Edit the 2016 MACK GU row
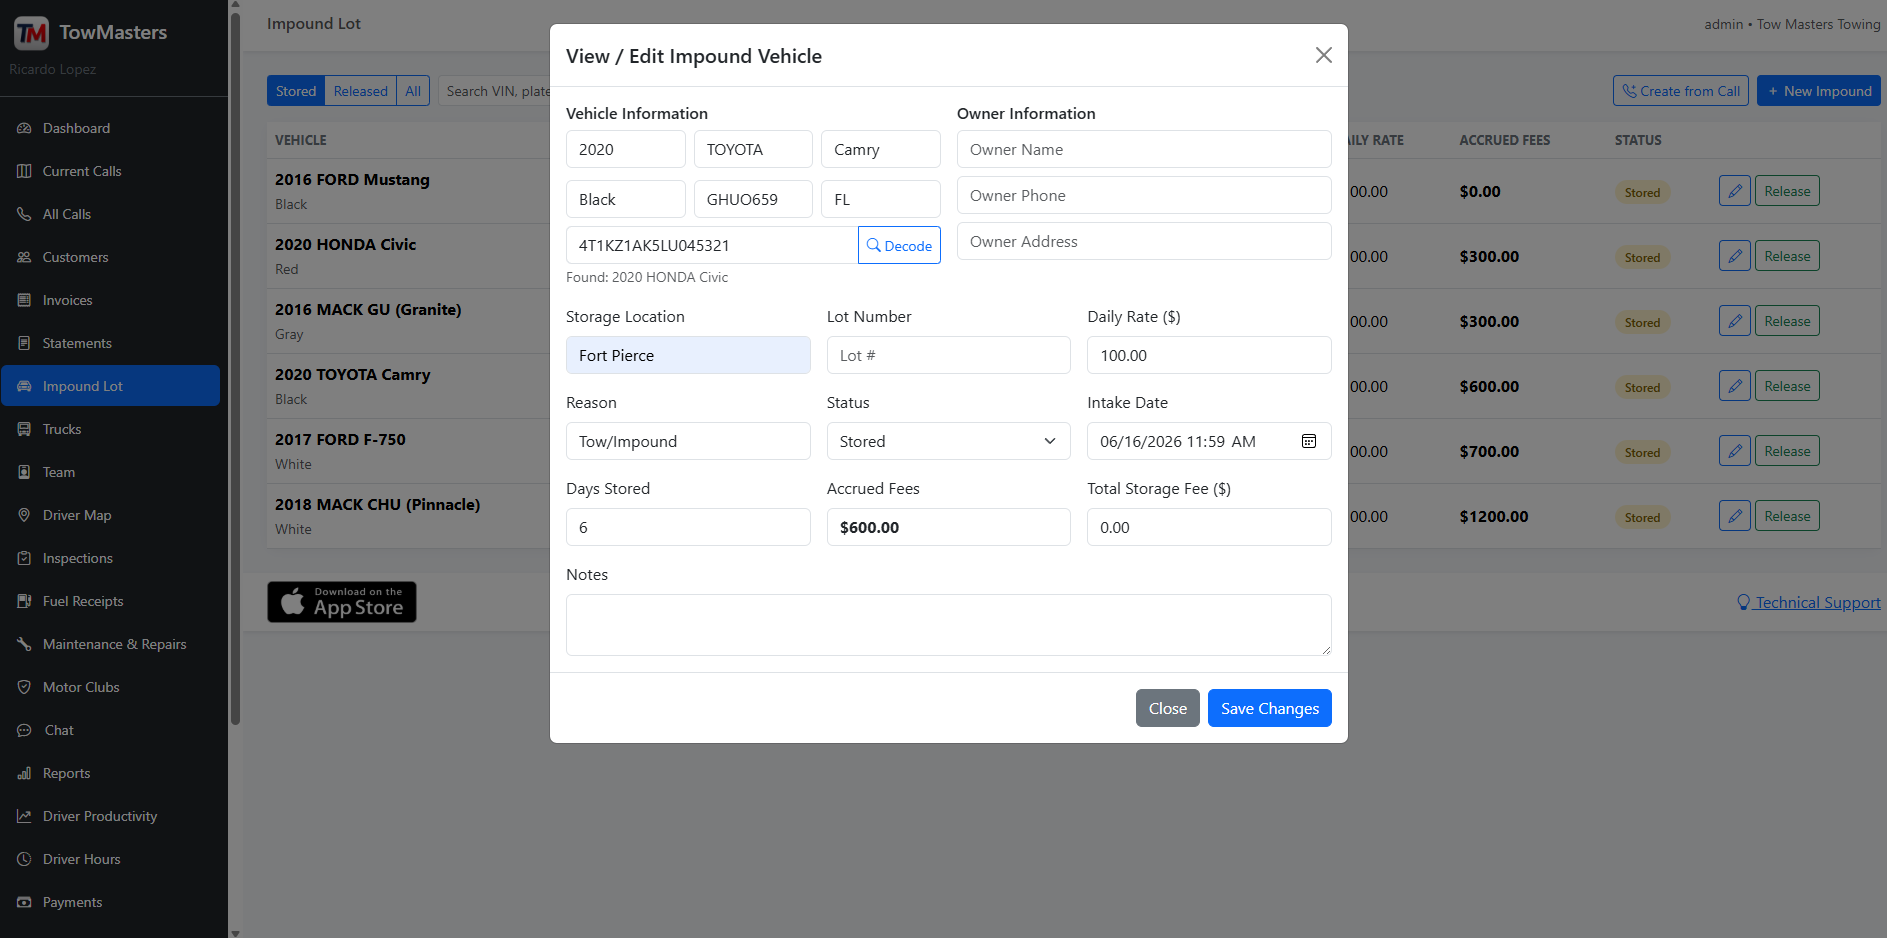1887x938 pixels. click(1735, 321)
